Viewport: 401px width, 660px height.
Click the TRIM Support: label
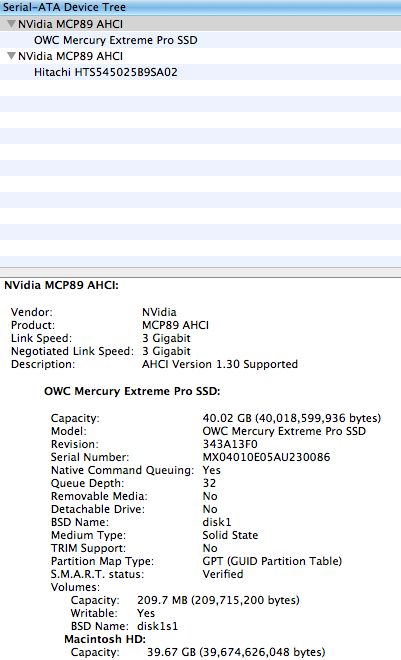(88, 549)
